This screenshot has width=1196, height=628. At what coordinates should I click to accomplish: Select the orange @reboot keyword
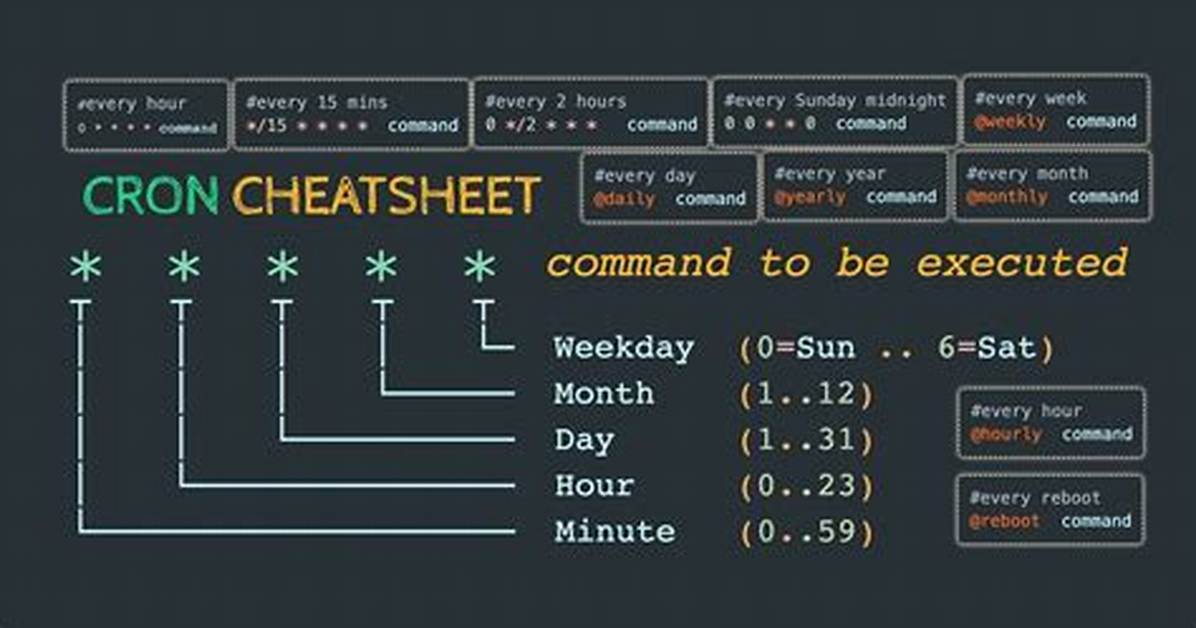[x=1005, y=521]
